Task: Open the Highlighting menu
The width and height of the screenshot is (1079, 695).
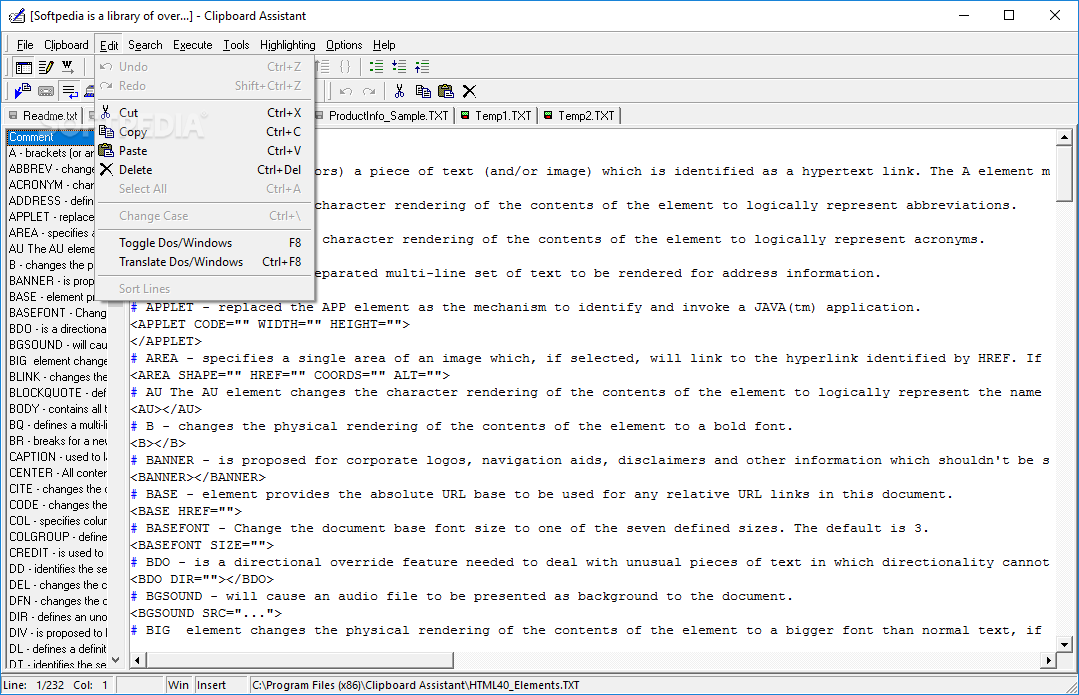Action: tap(288, 45)
